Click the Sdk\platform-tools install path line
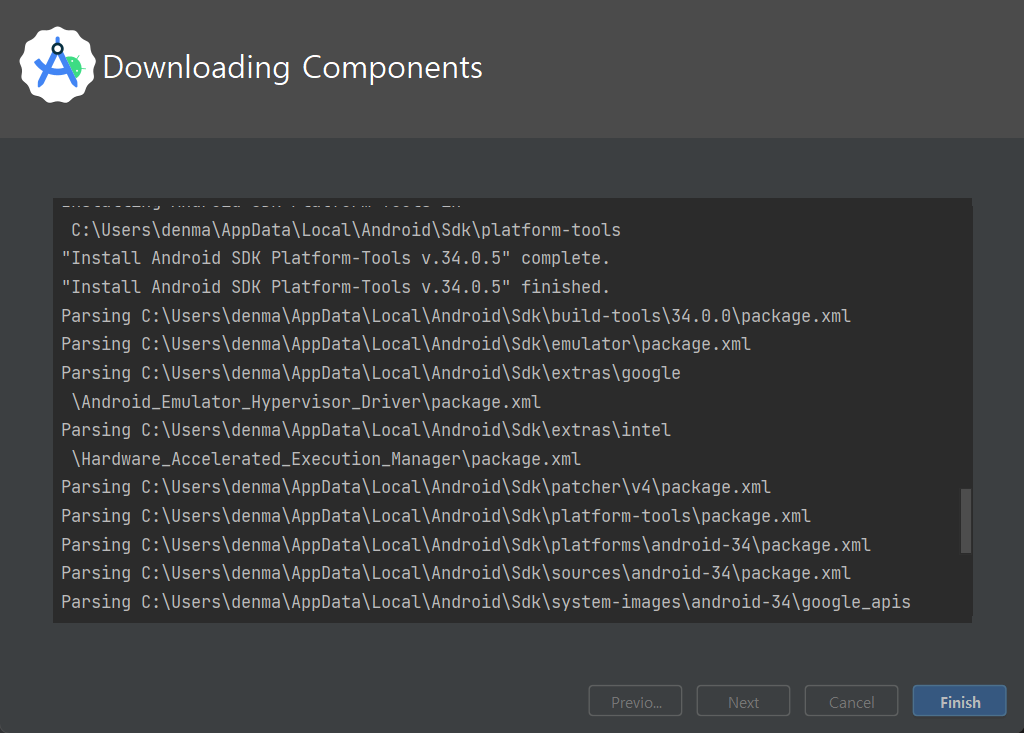This screenshot has width=1024, height=733. 345,230
